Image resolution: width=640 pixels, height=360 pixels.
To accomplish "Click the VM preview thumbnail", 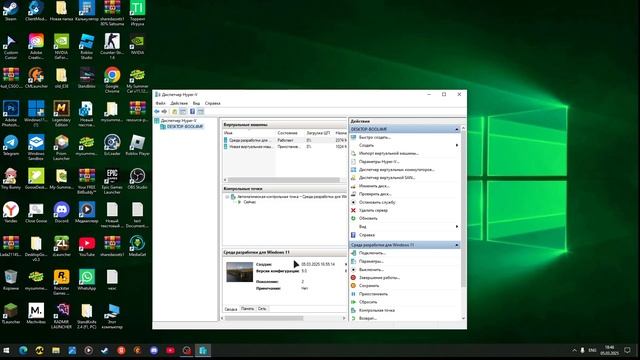I will [240, 272].
